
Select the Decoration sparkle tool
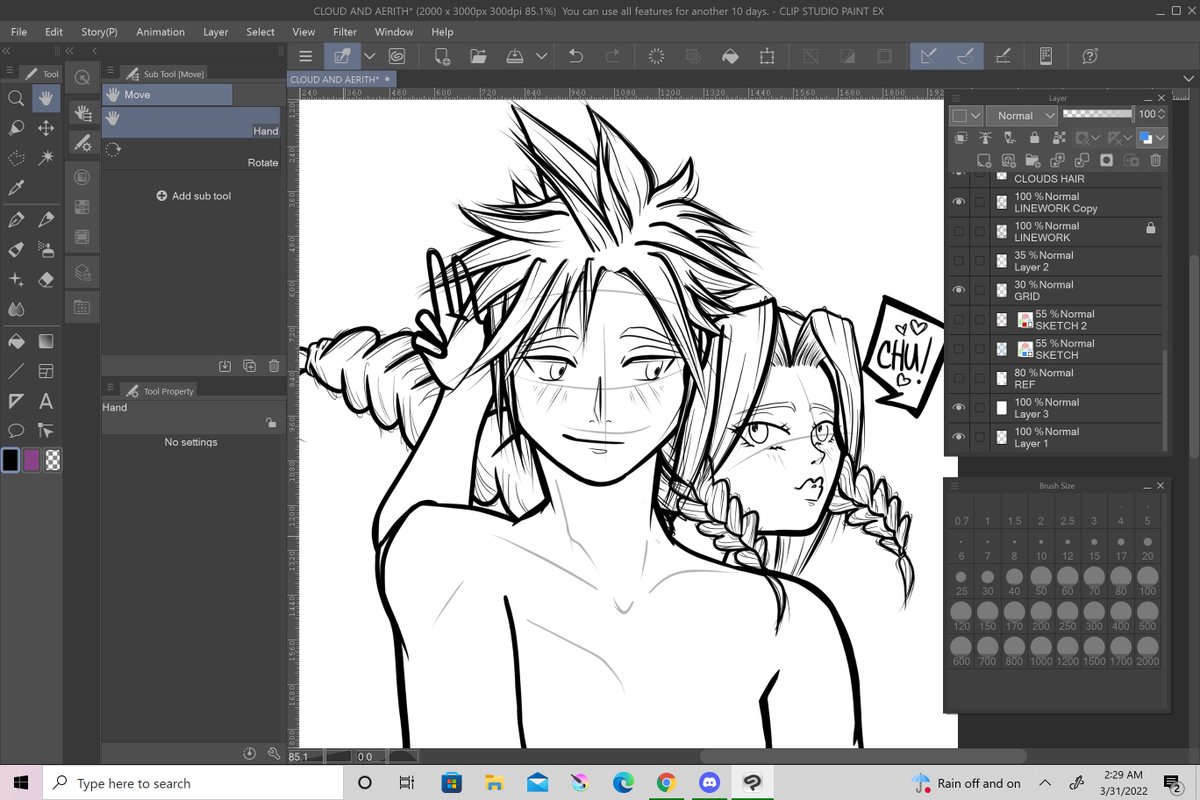click(16, 280)
